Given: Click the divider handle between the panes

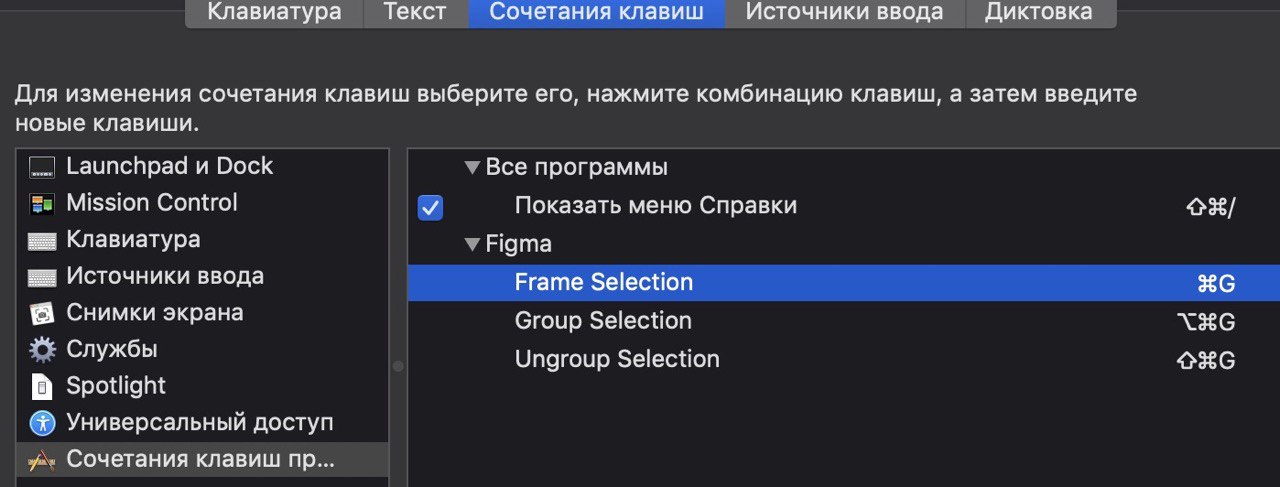Looking at the screenshot, I should (x=398, y=366).
